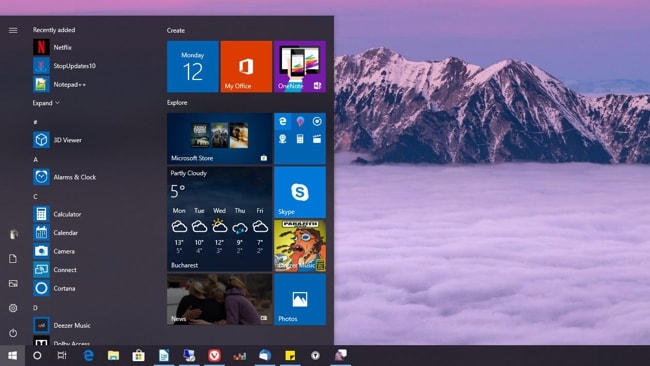Click the Windows Start button
The height and width of the screenshot is (366, 650).
point(12,356)
